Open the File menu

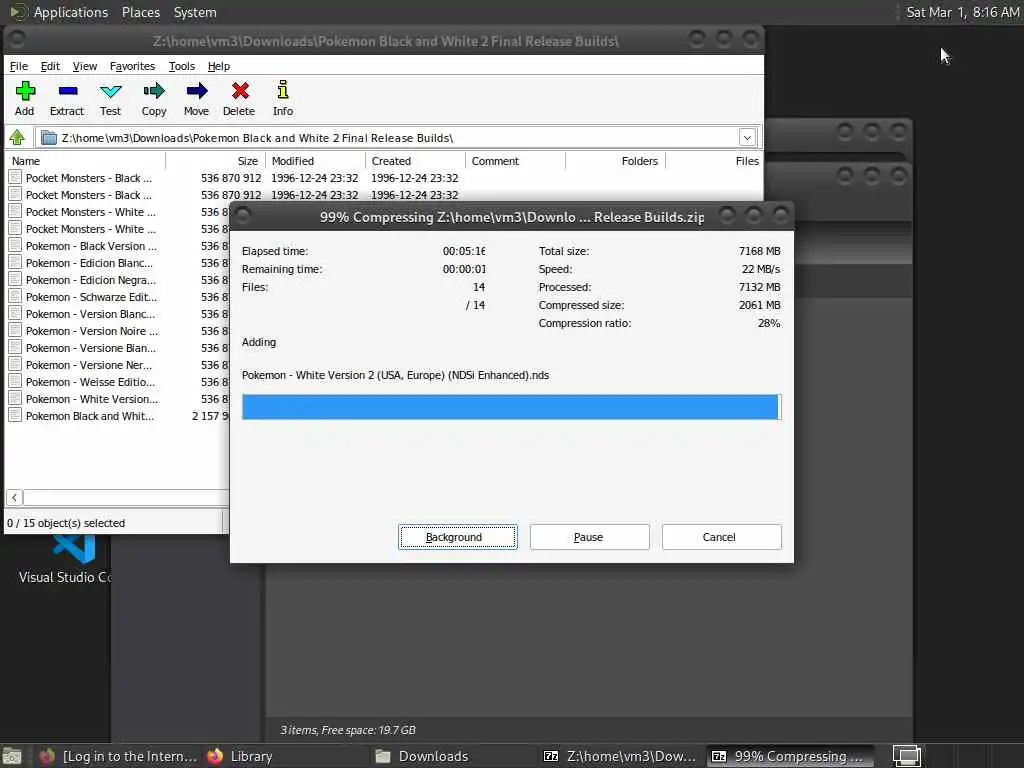pyautogui.click(x=18, y=66)
